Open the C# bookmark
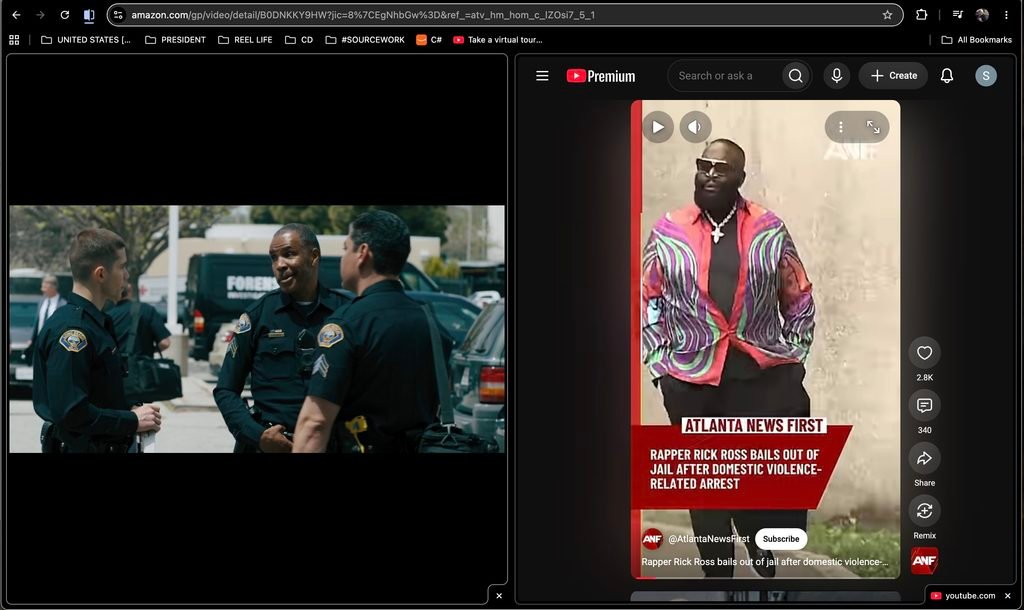Image resolution: width=1024 pixels, height=610 pixels. 429,40
